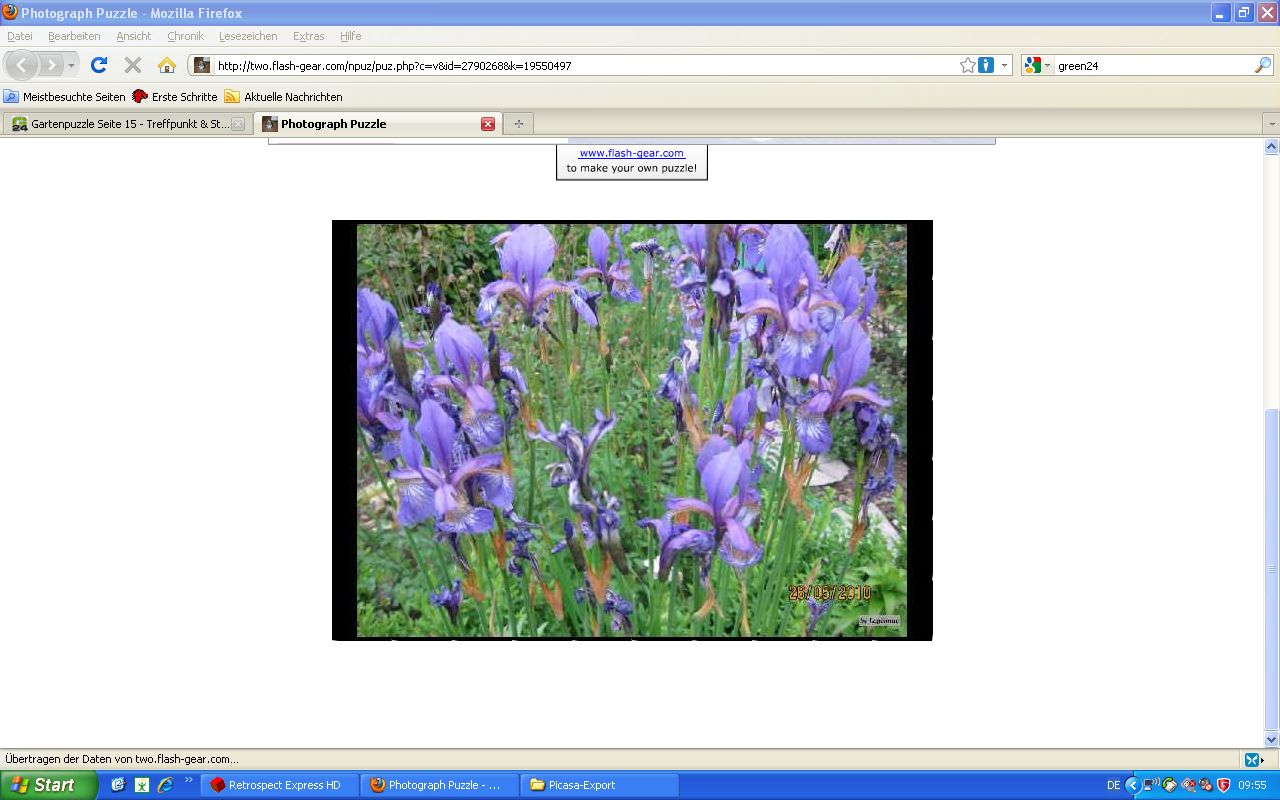This screenshot has width=1280, height=800.
Task: Close the Photograph Puzzle tab
Action: [x=488, y=124]
